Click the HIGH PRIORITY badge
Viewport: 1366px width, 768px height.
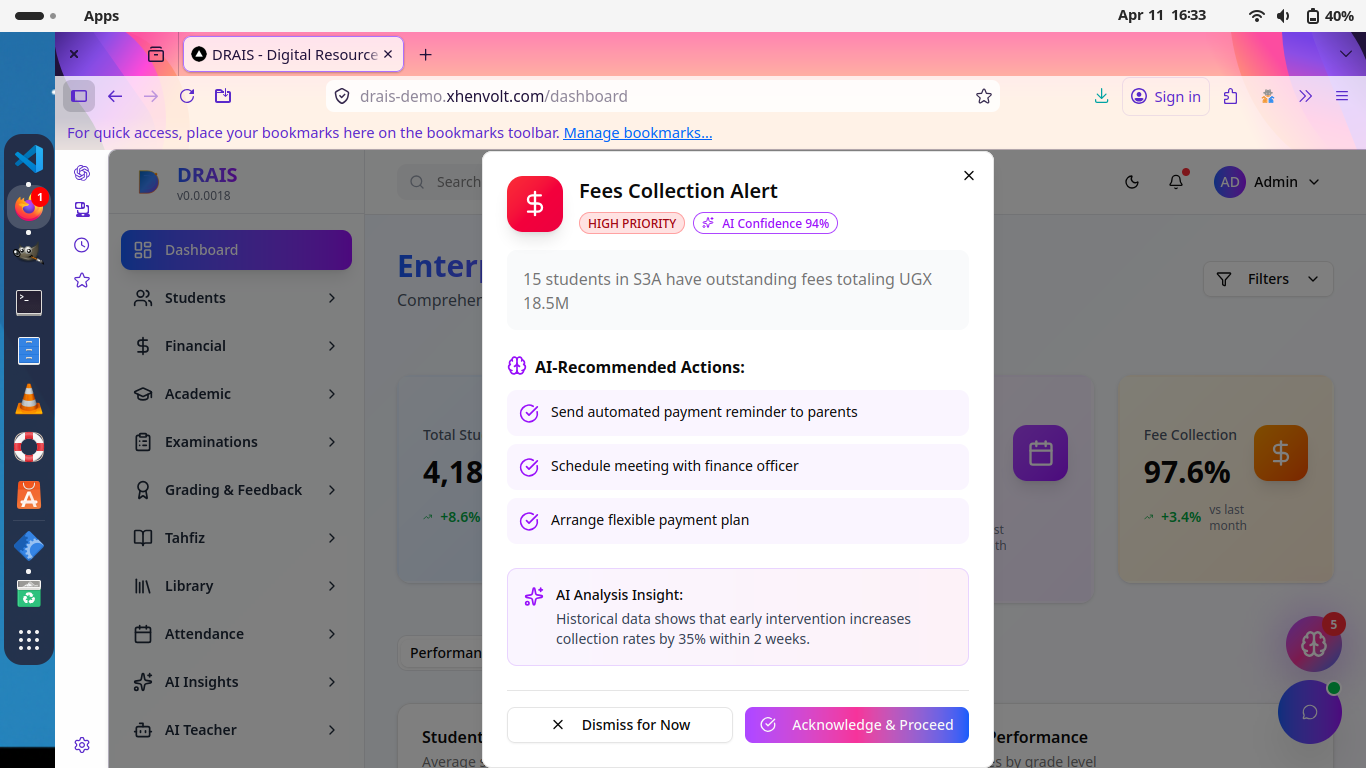[x=632, y=223]
